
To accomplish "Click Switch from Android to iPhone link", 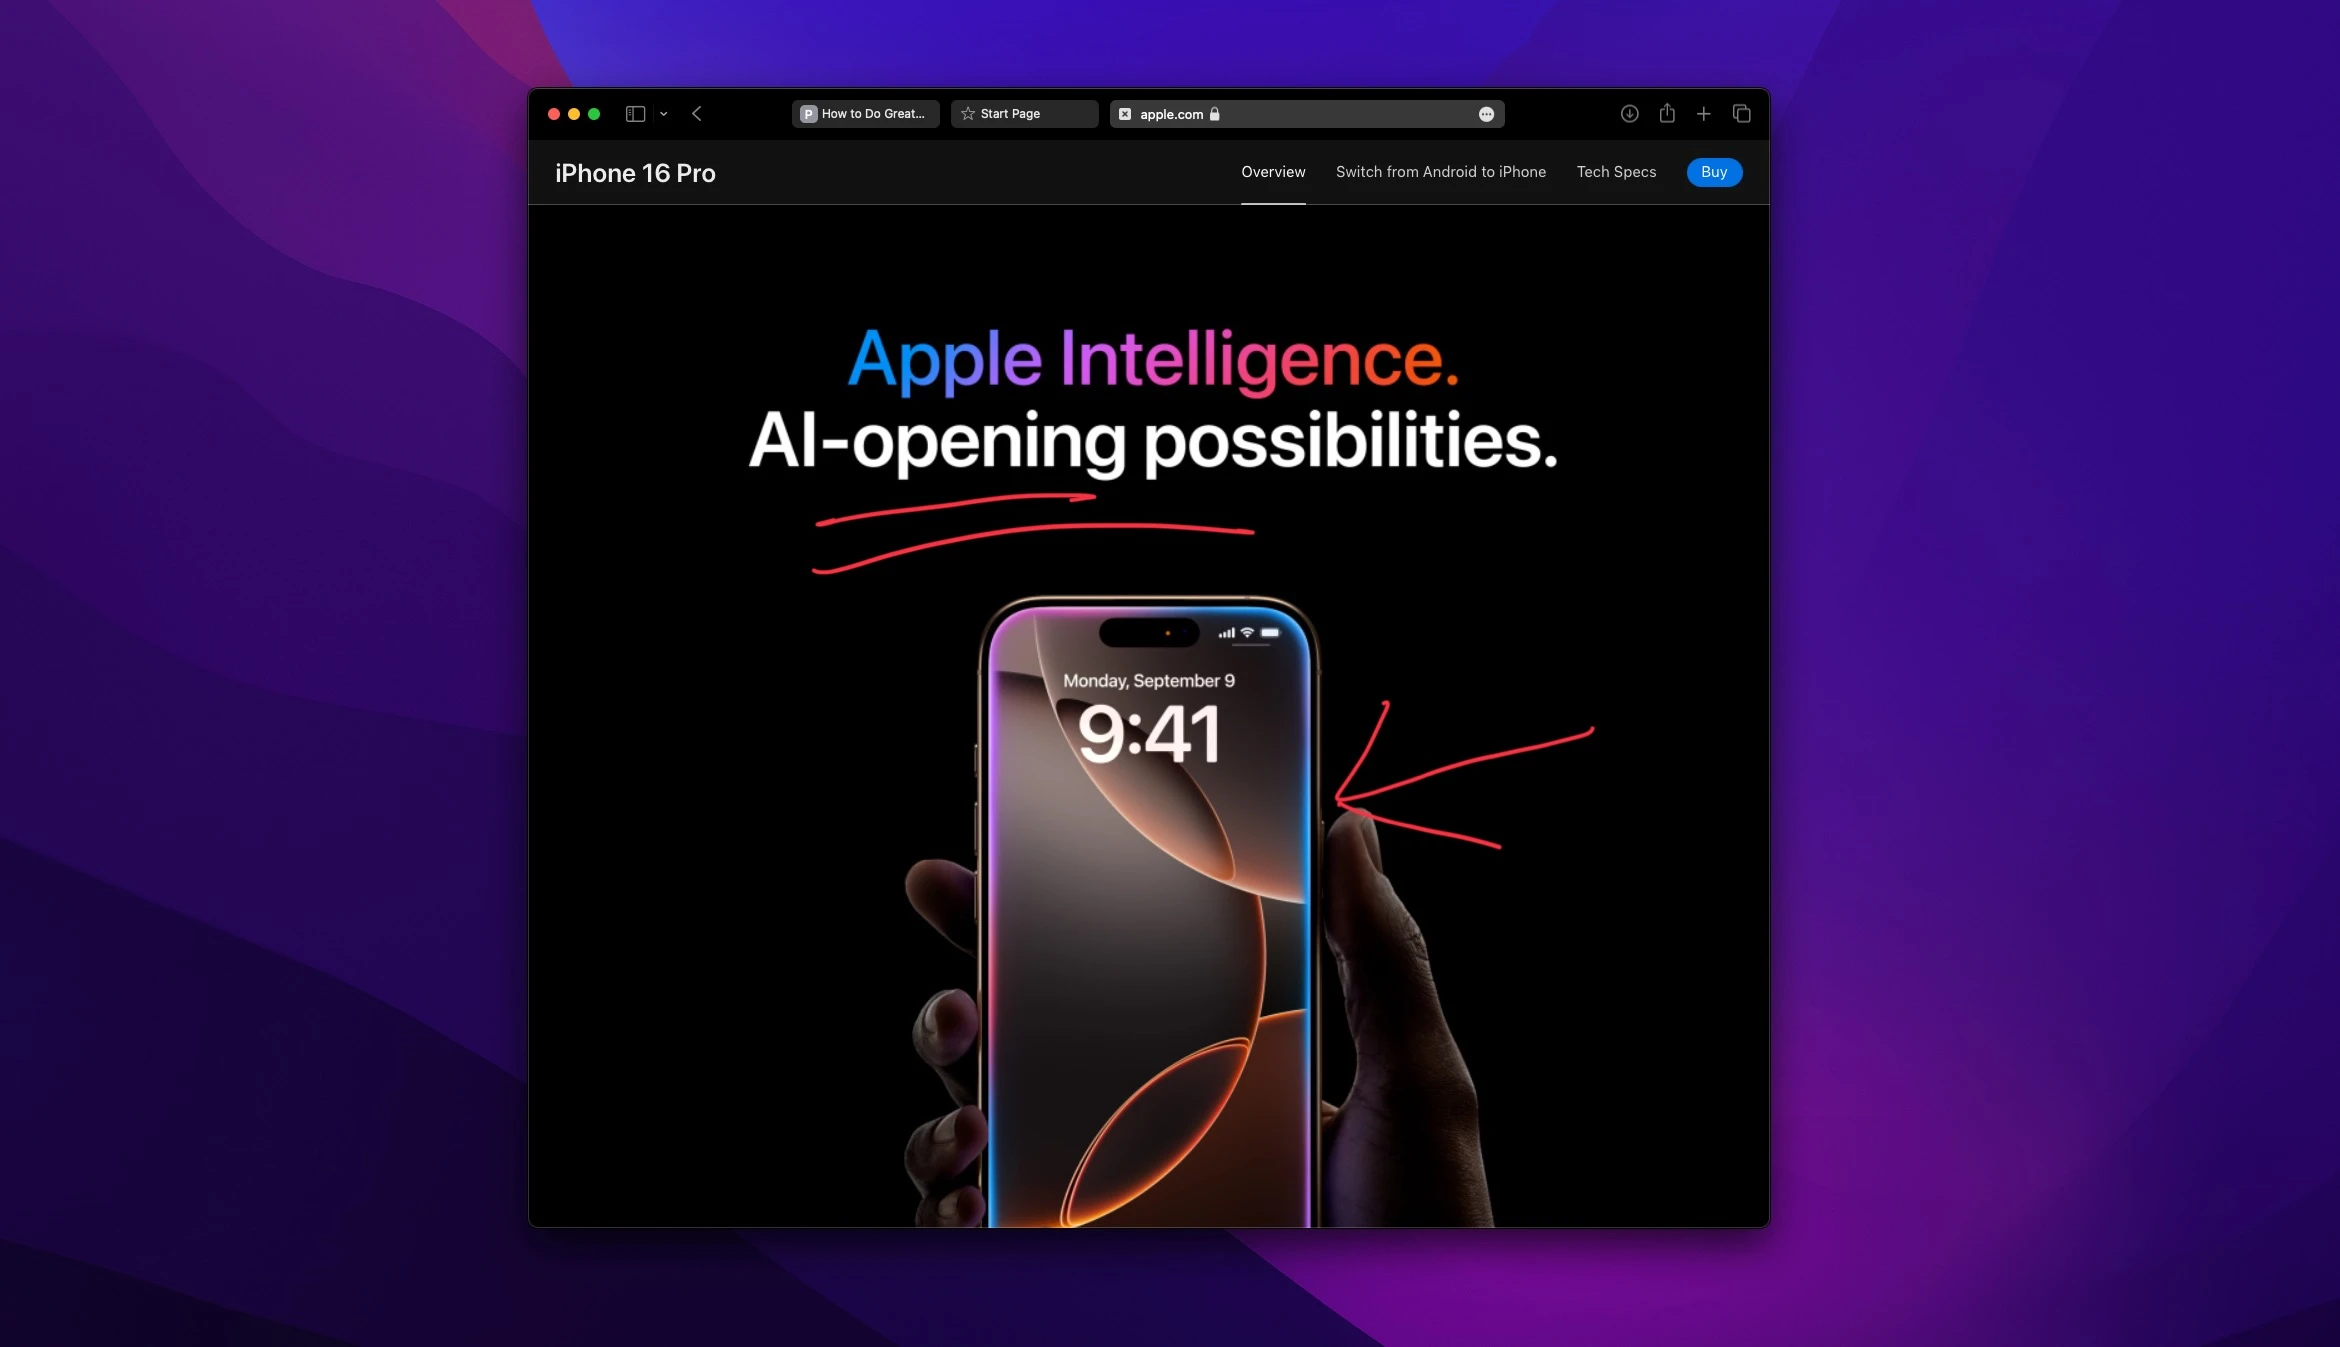I will [1440, 172].
